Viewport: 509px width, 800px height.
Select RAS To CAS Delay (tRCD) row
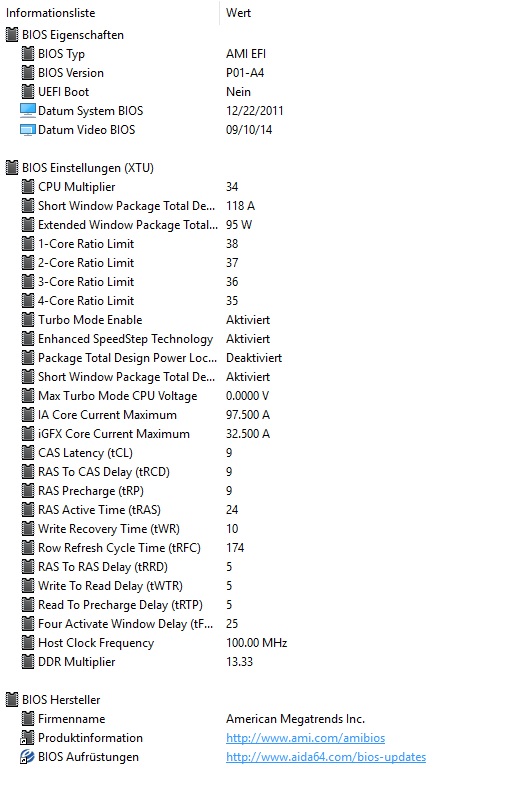(104, 471)
